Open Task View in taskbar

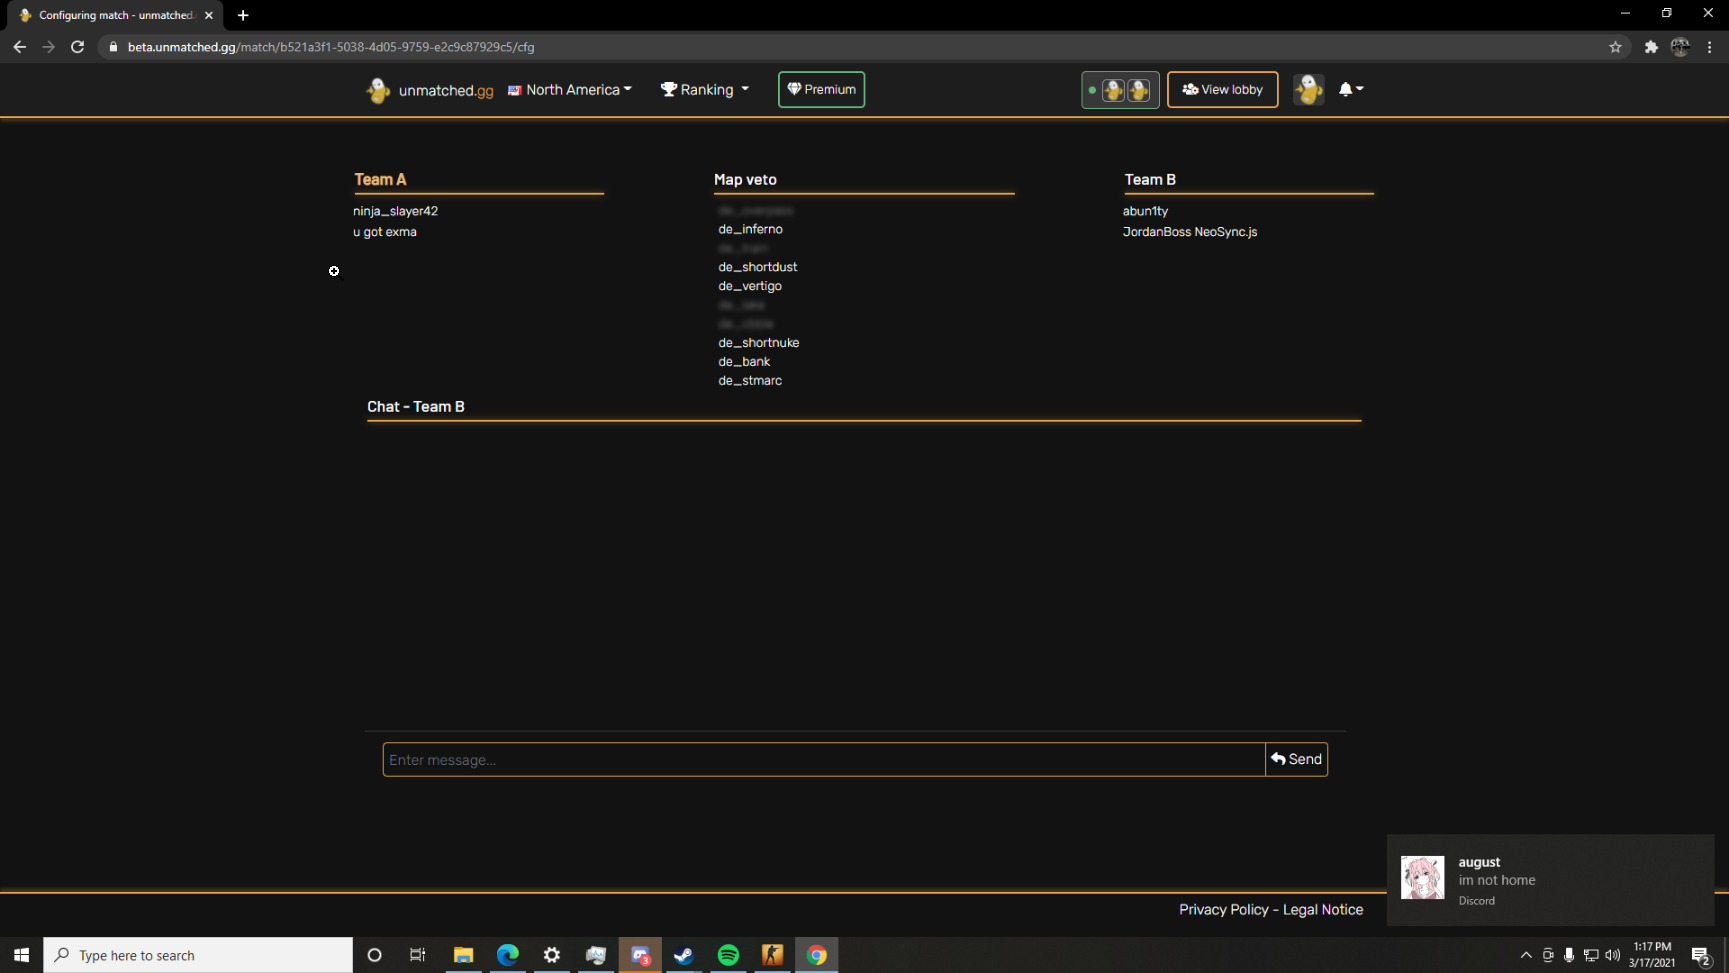point(417,955)
